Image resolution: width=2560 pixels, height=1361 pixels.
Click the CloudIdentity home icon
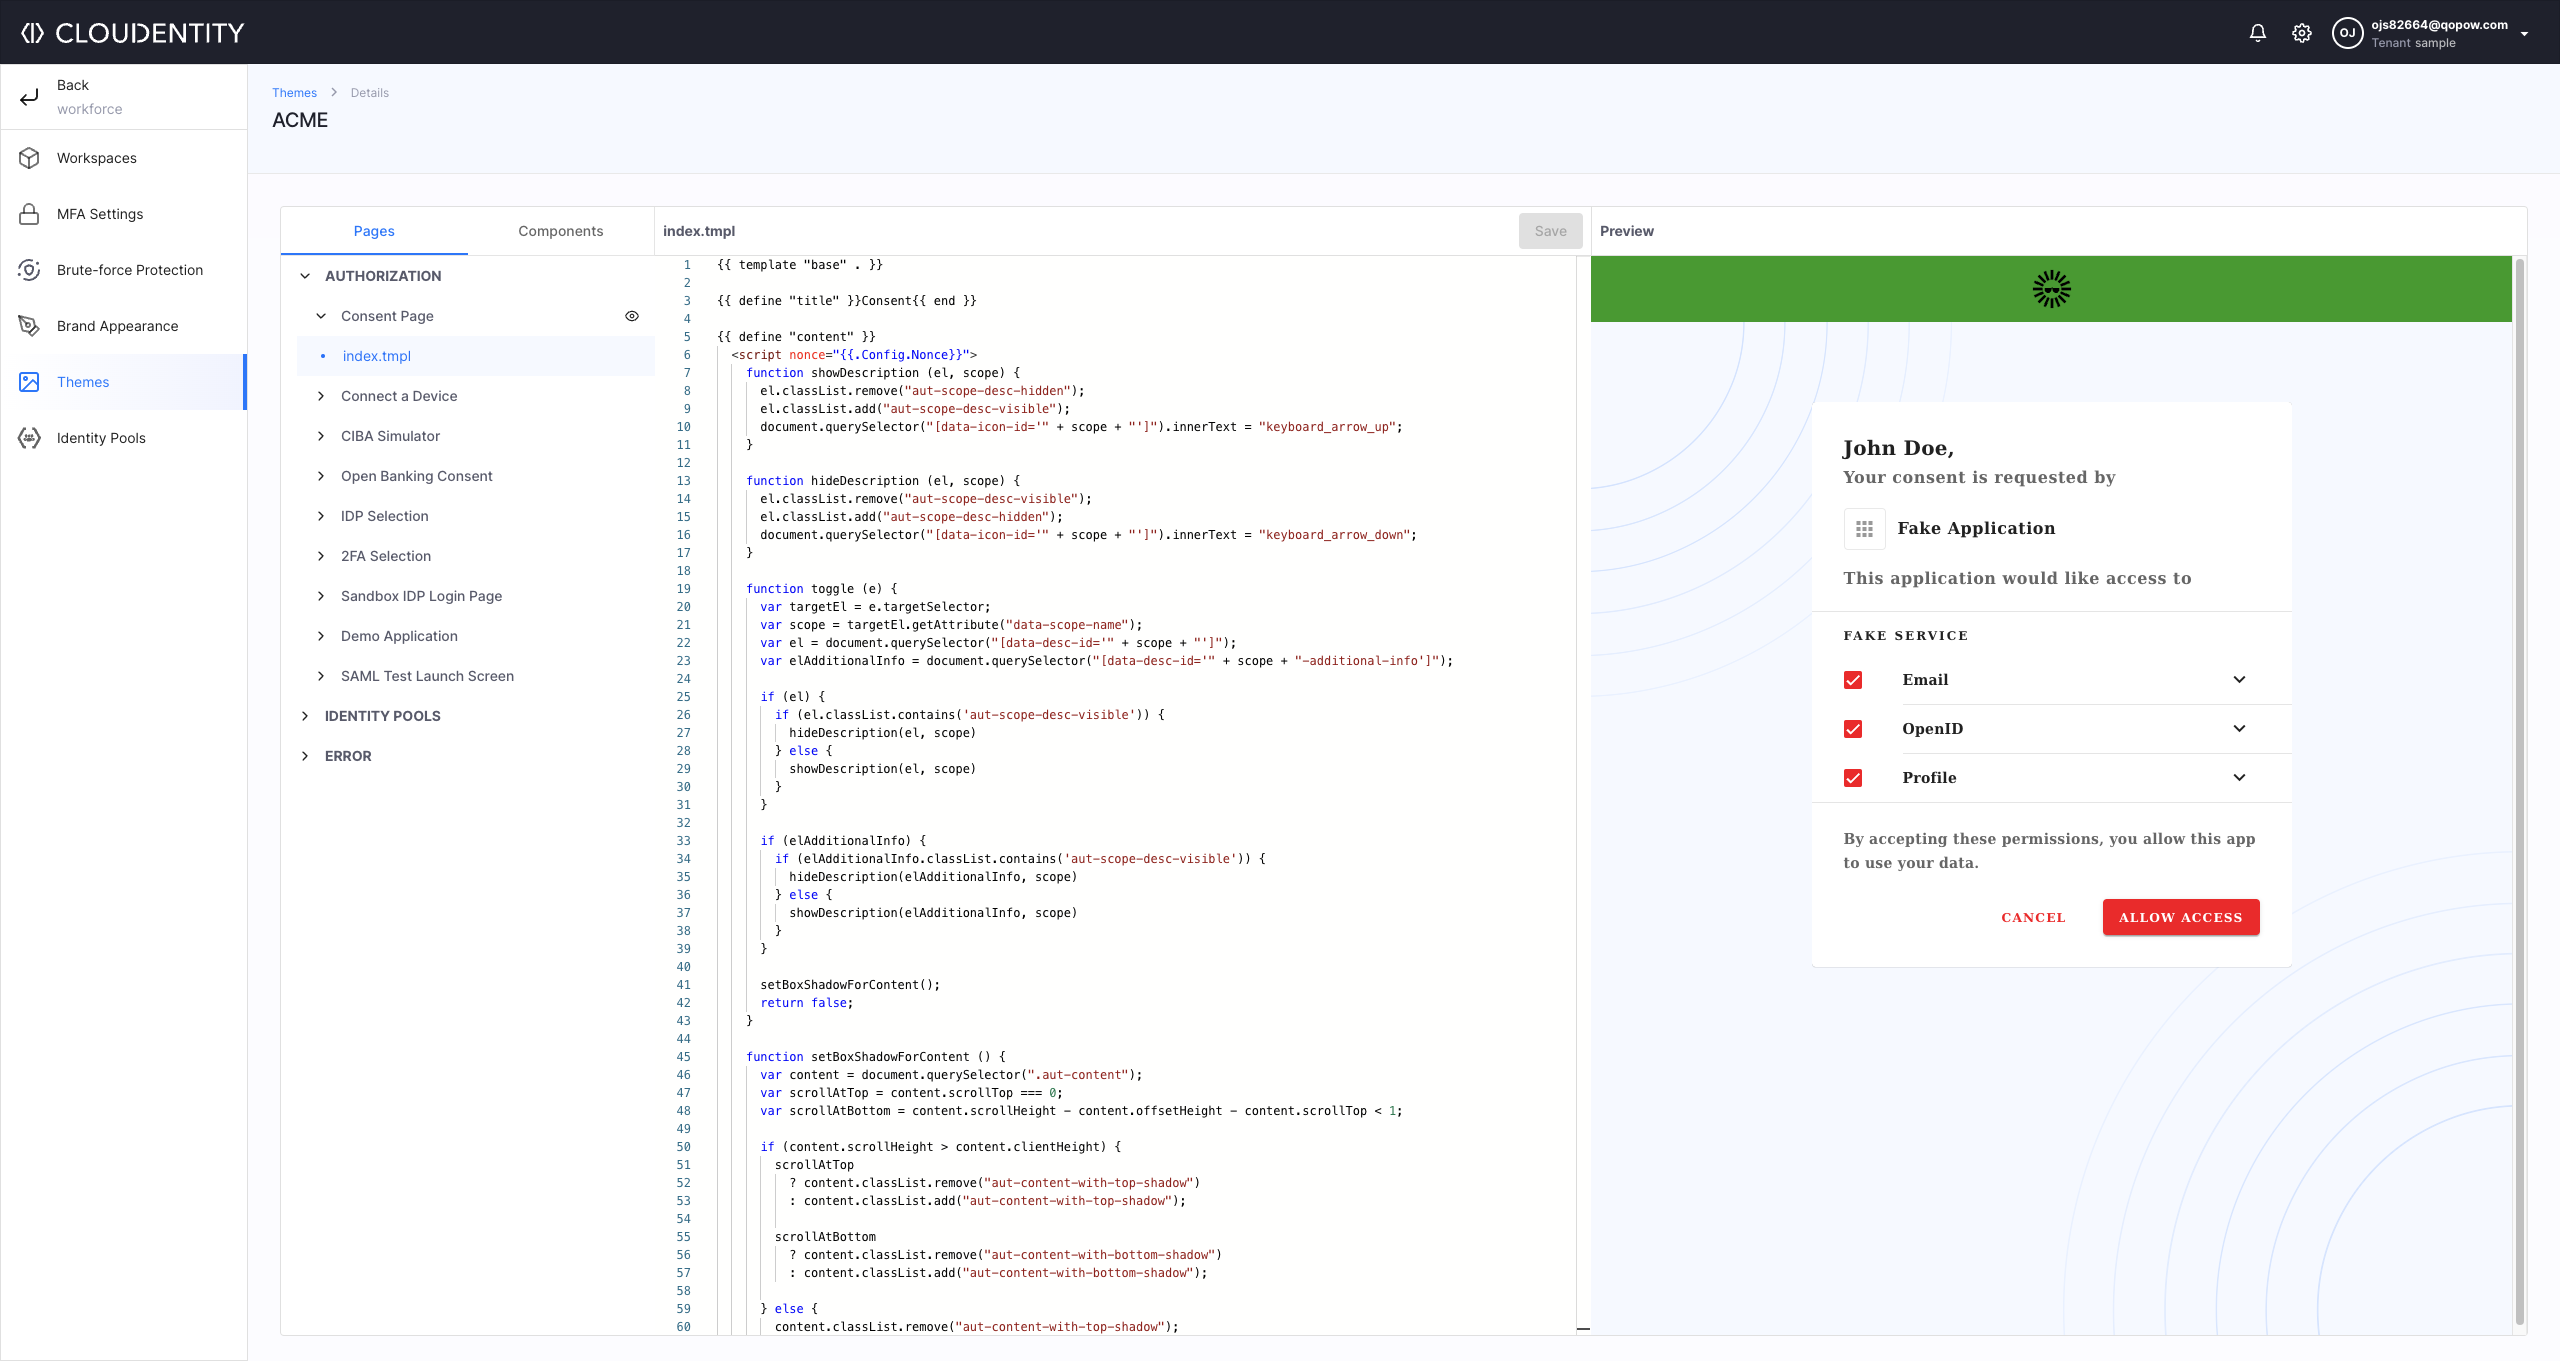pos(32,30)
